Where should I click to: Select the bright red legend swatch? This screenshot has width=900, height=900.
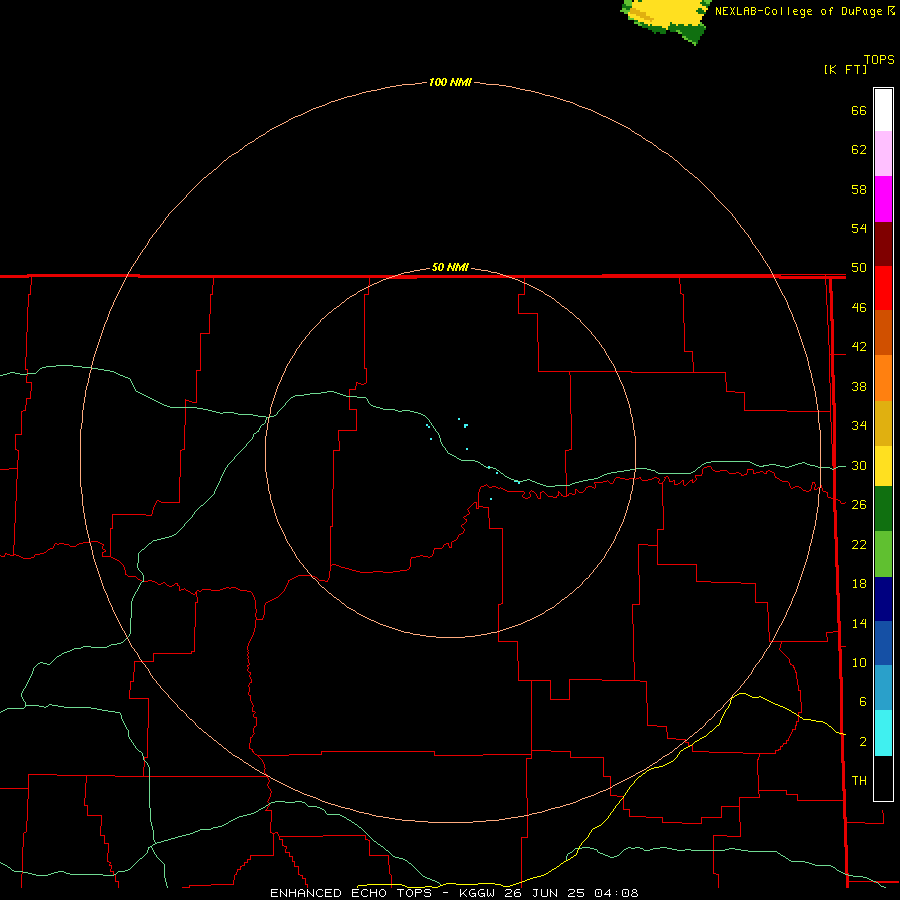883,289
